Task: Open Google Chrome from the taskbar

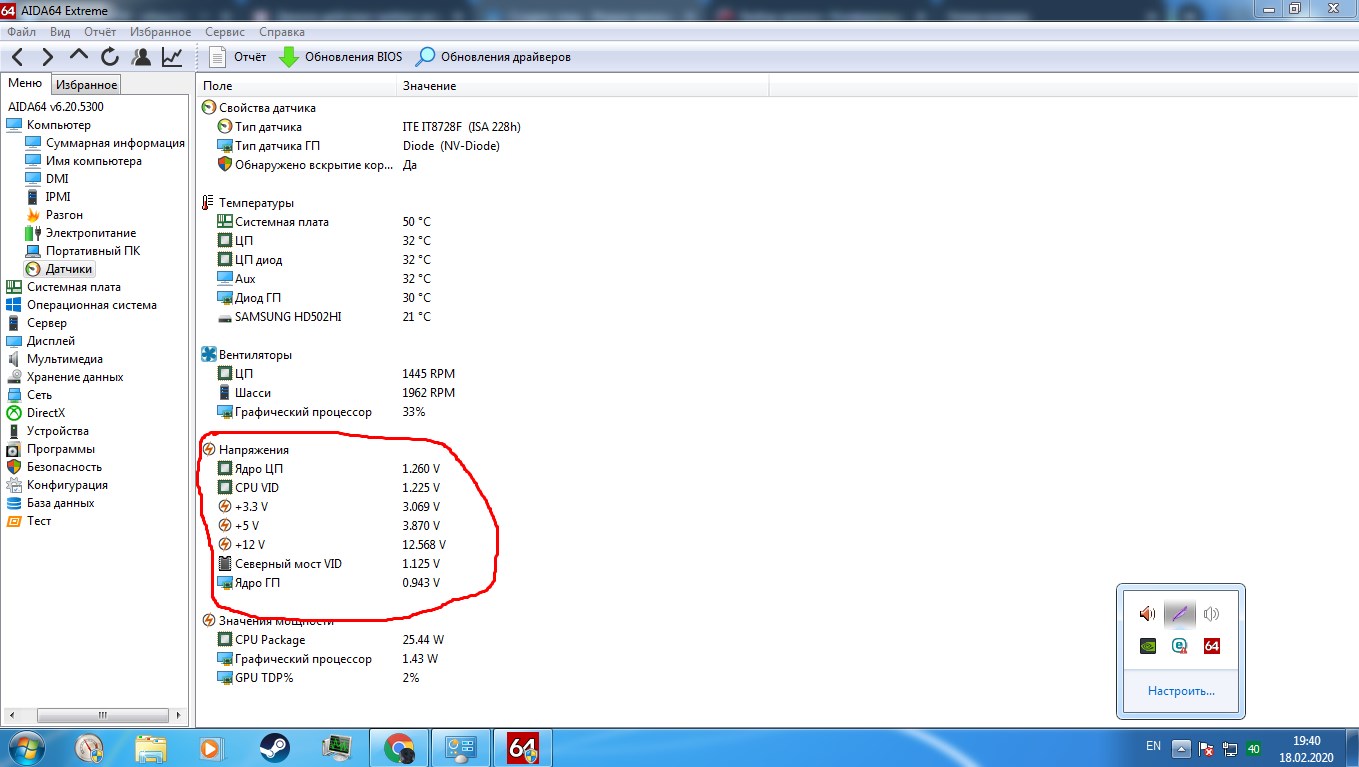Action: click(399, 748)
